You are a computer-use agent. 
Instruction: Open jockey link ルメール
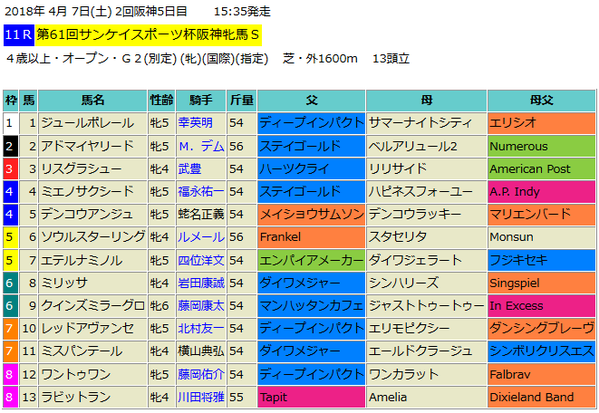tap(201, 237)
